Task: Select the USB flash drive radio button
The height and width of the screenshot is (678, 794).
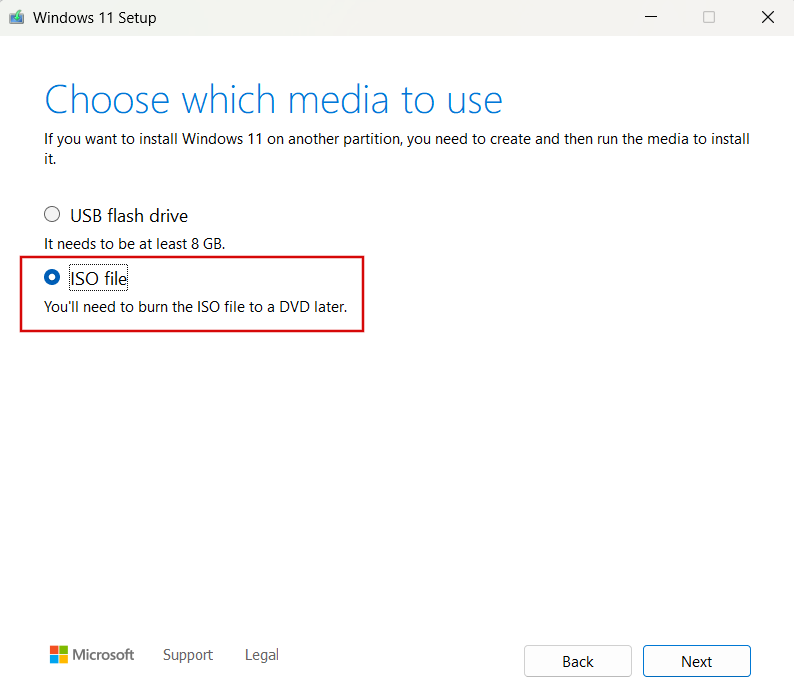Action: [52, 215]
